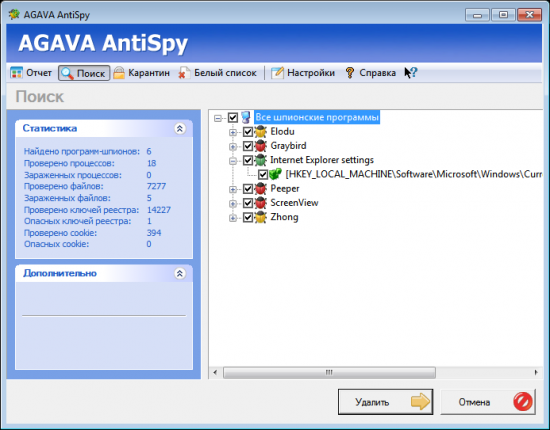Image resolution: width=550 pixels, height=430 pixels.
Task: Minimize the AGAVA AntiSpy window
Action: [477, 15]
